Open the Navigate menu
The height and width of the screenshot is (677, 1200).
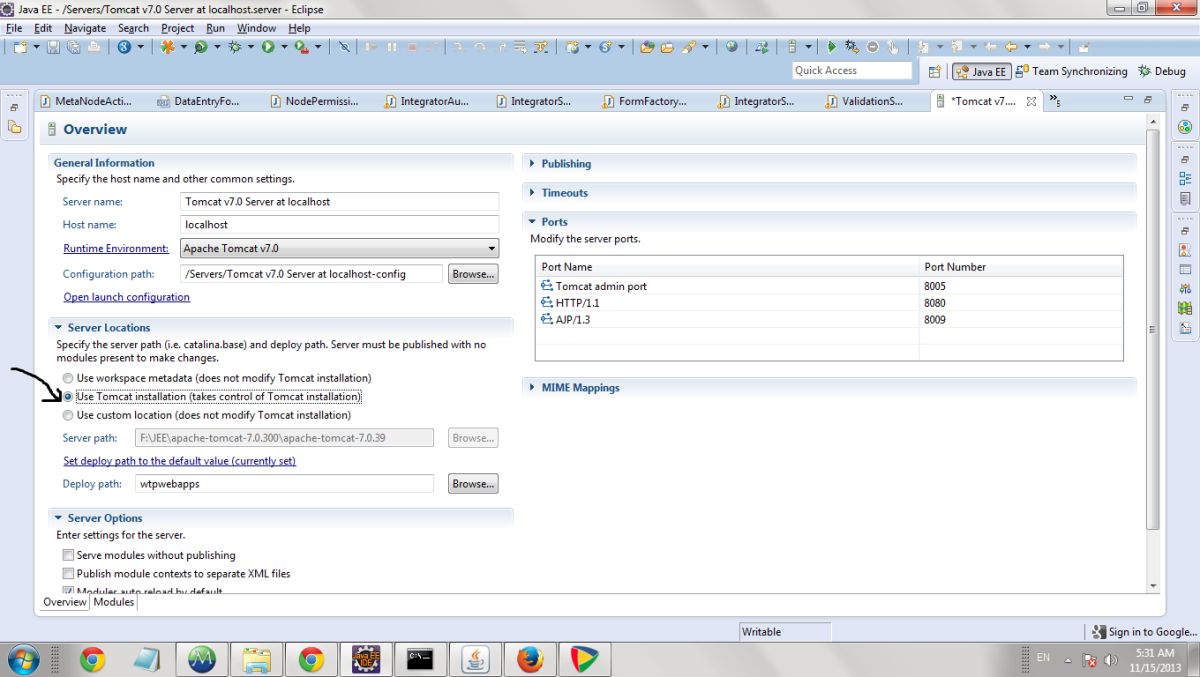click(85, 28)
